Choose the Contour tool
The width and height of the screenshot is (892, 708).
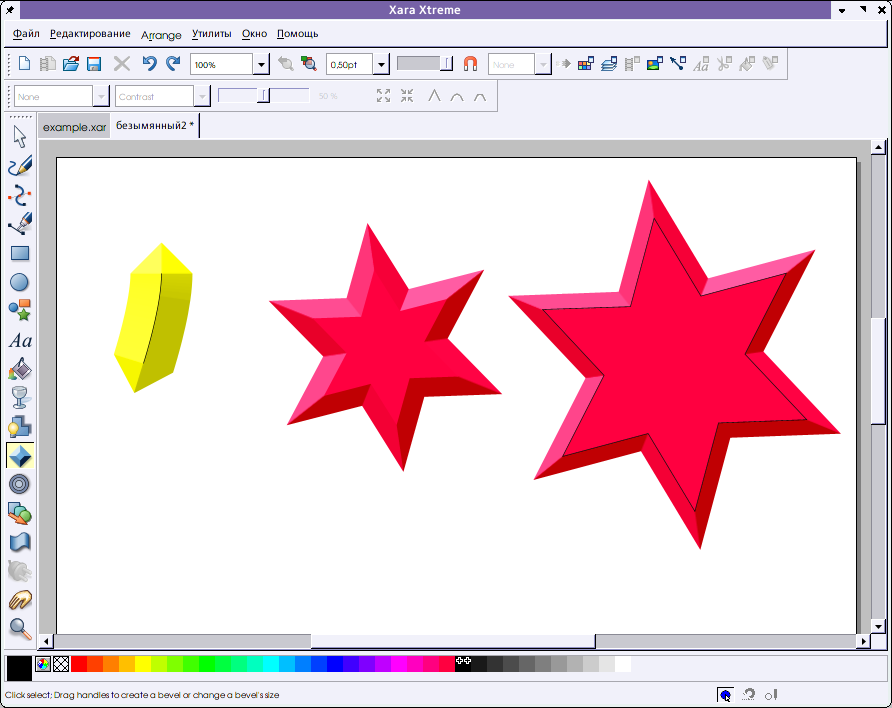(20, 485)
